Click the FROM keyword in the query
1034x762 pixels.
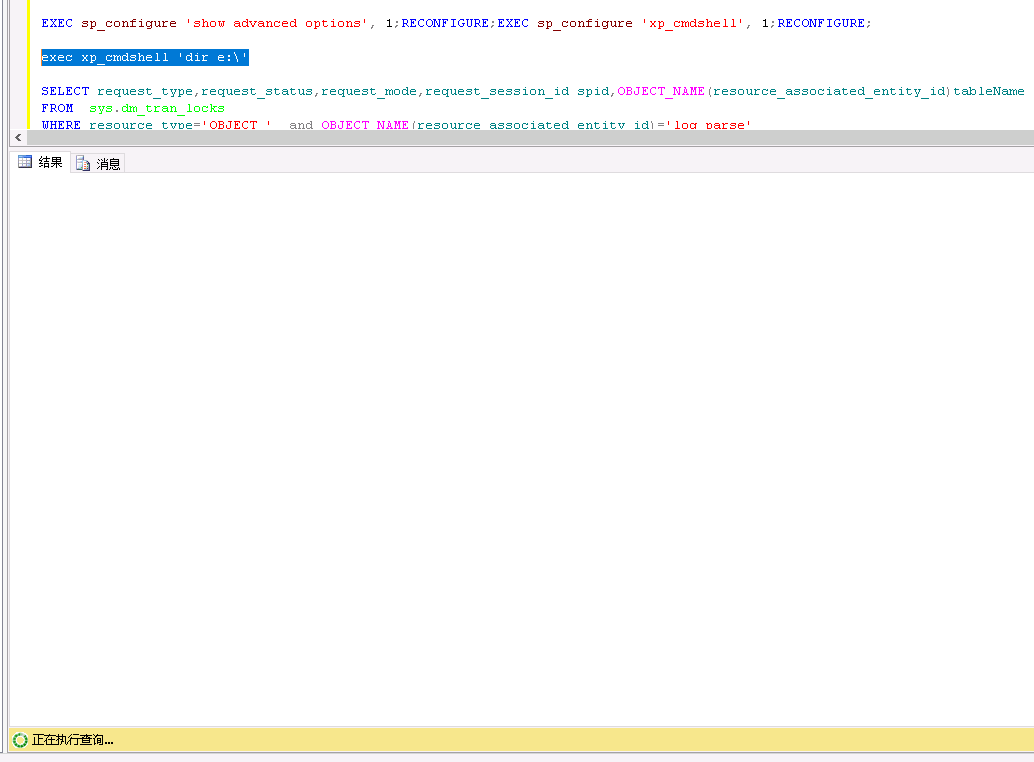pyautogui.click(x=57, y=108)
